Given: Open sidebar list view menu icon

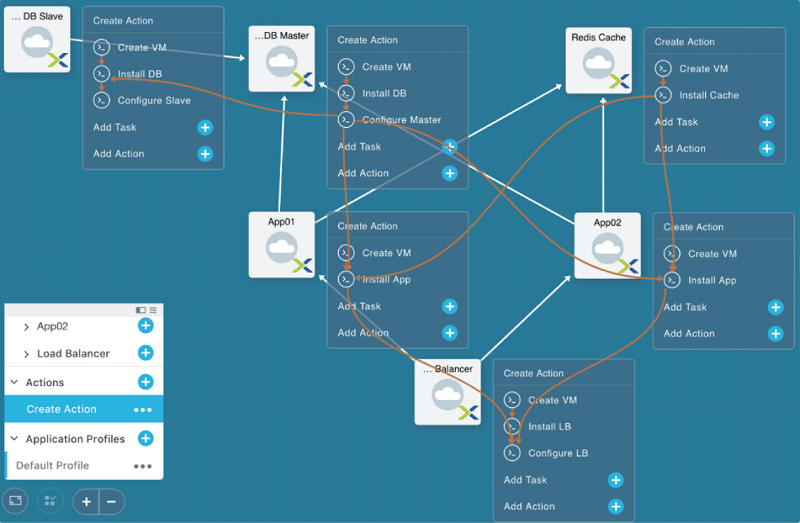Looking at the screenshot, I should click(153, 310).
